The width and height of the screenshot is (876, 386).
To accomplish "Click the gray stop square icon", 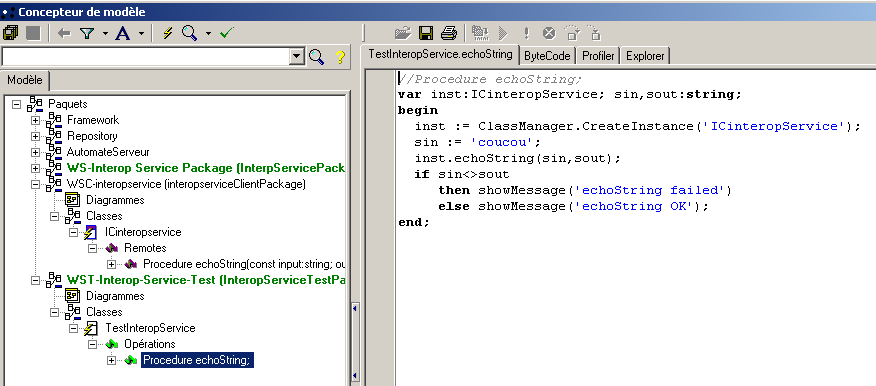I will tap(34, 34).
